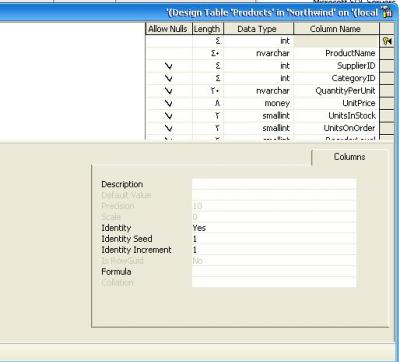Select the UnitsInStock row selector
Image resolution: width=400 pixels, height=362 pixels.
[387, 116]
